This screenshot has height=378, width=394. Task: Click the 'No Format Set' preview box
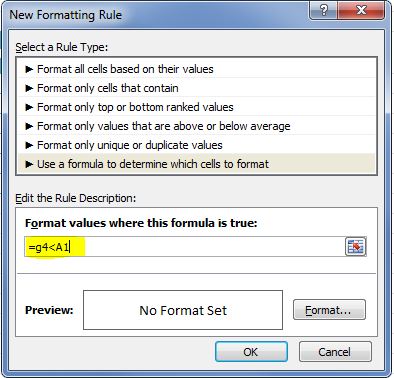click(183, 310)
